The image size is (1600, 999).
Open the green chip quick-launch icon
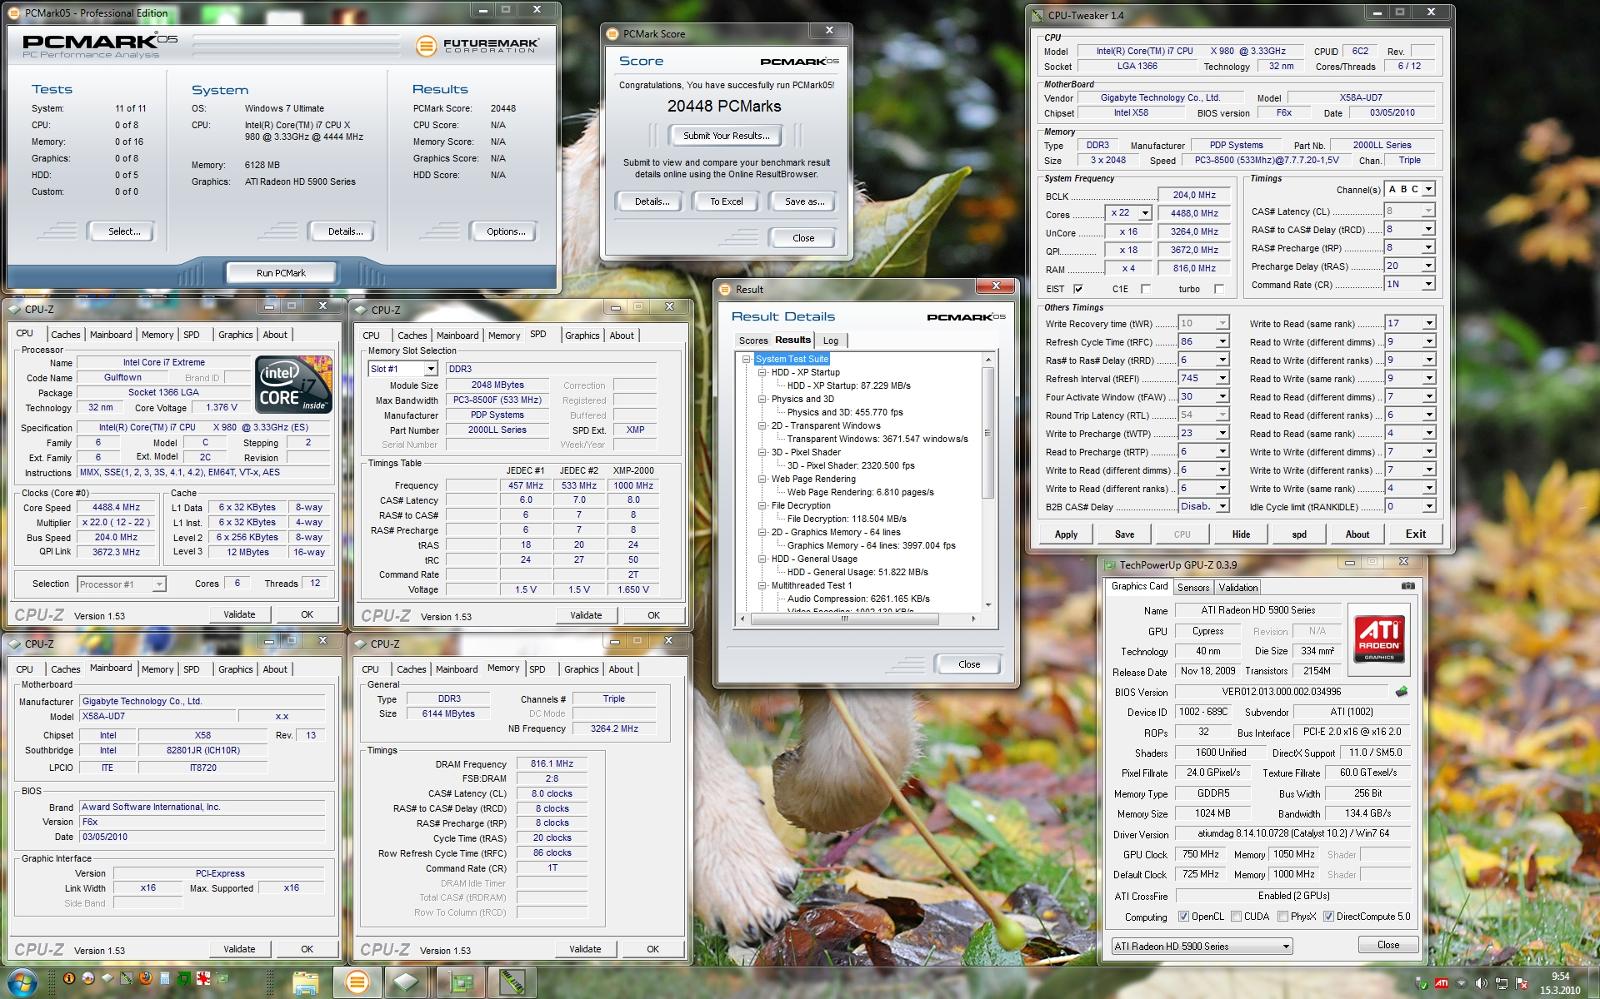(x=183, y=978)
